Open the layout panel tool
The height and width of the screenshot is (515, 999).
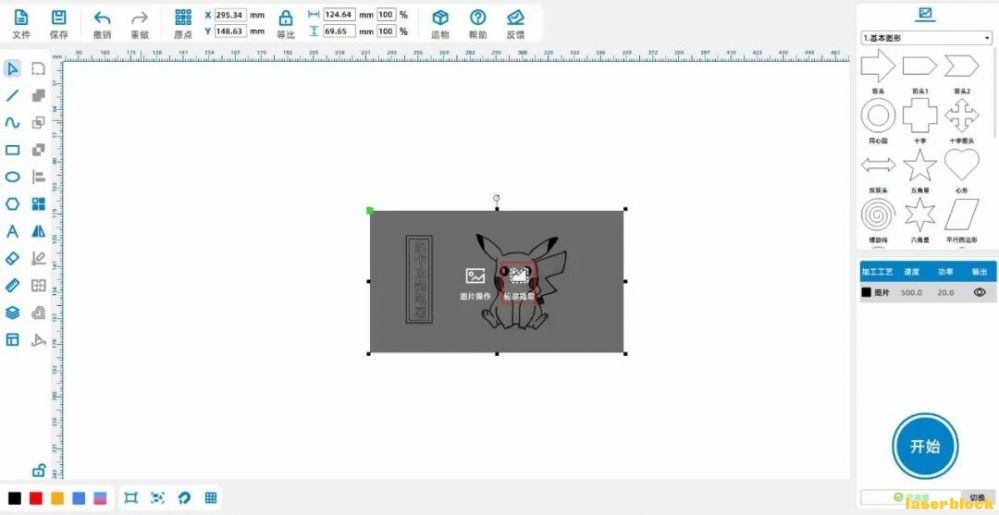pos(13,339)
